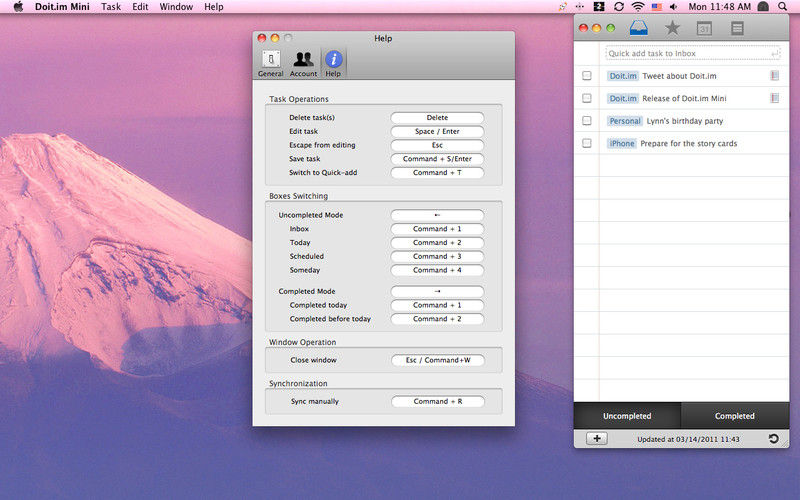Open the Window menu in menu bar
This screenshot has width=800, height=500.
tap(176, 7)
